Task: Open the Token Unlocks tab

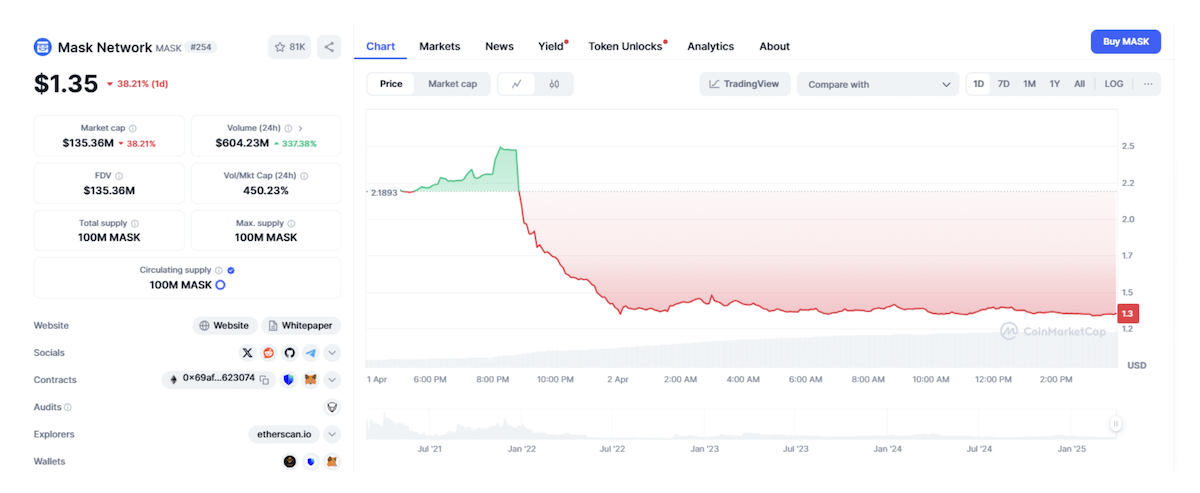Action: (626, 46)
